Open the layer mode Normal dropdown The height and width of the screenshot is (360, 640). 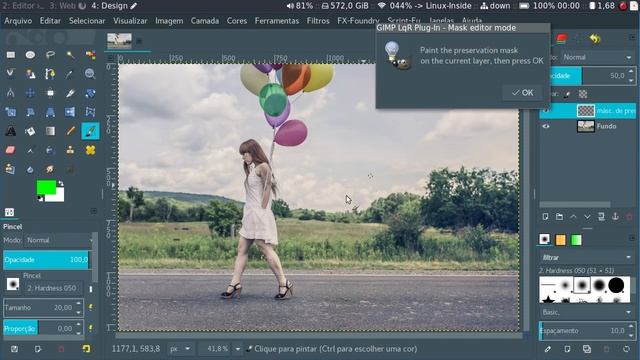(598, 57)
